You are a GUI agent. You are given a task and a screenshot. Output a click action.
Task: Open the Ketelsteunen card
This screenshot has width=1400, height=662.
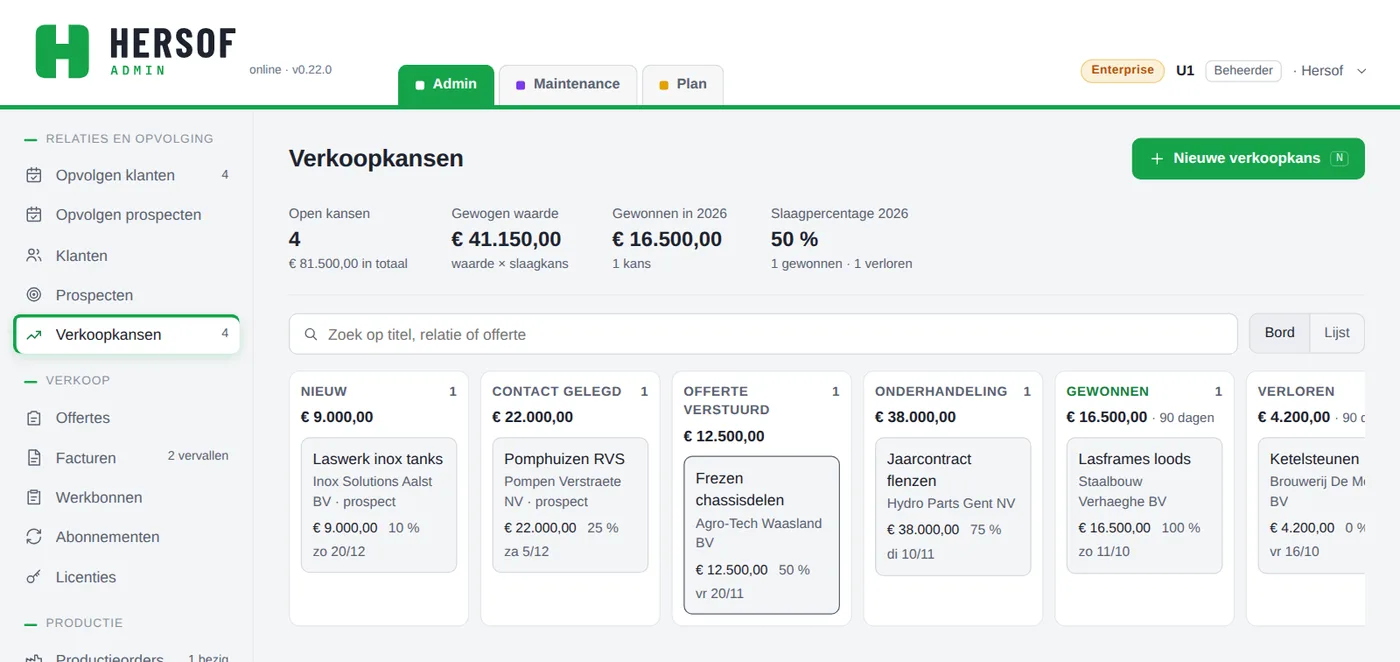click(1312, 505)
